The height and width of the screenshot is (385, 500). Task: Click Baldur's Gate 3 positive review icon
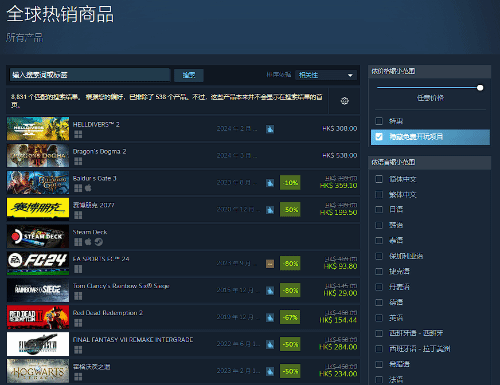(270, 183)
